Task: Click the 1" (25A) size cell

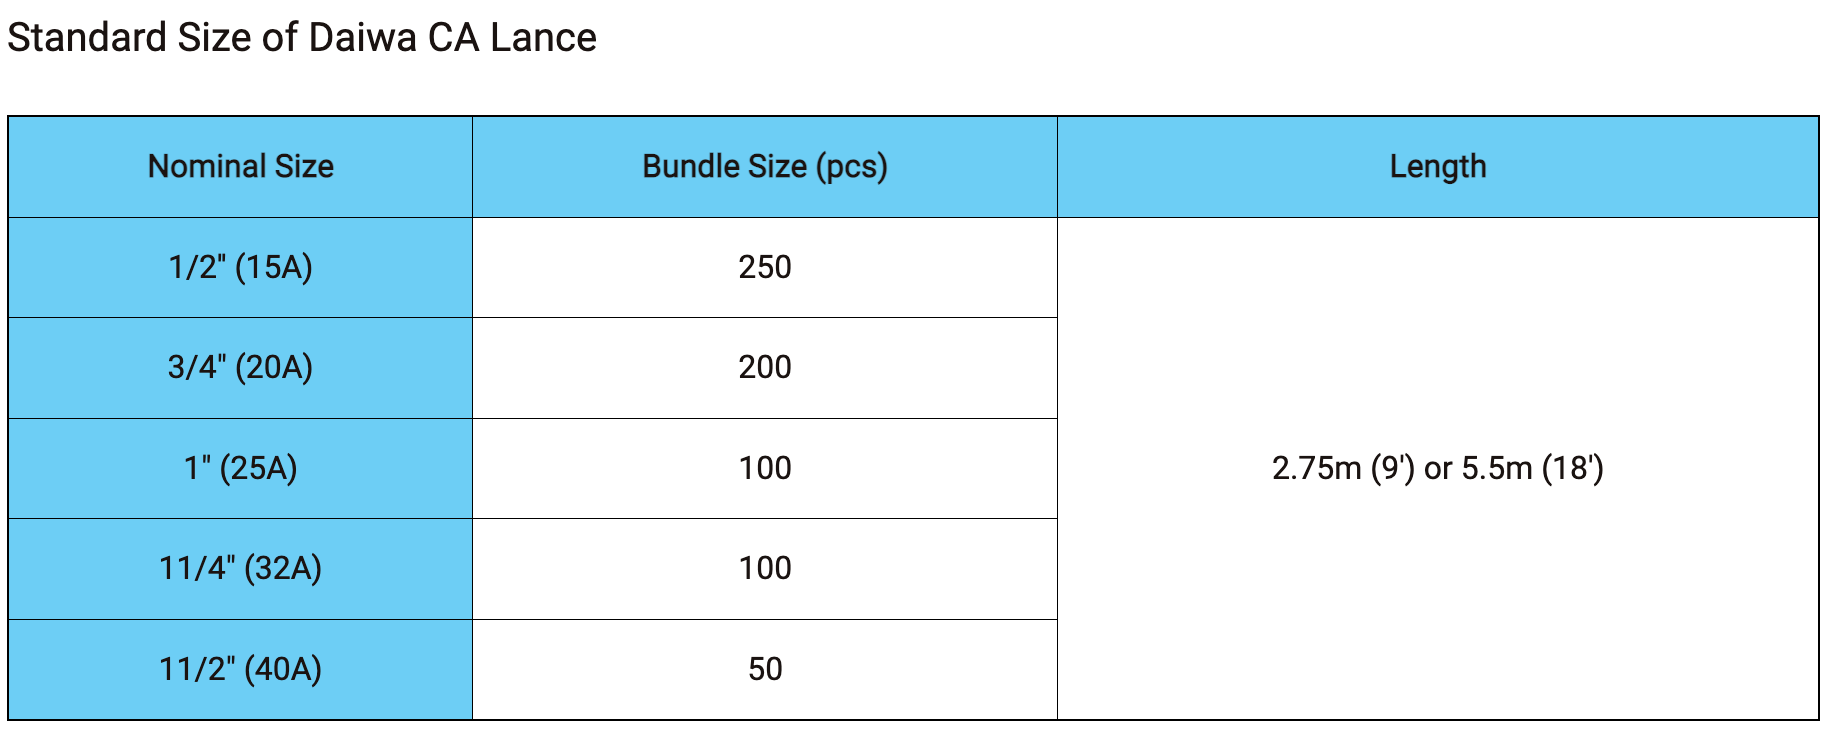Action: (x=241, y=468)
